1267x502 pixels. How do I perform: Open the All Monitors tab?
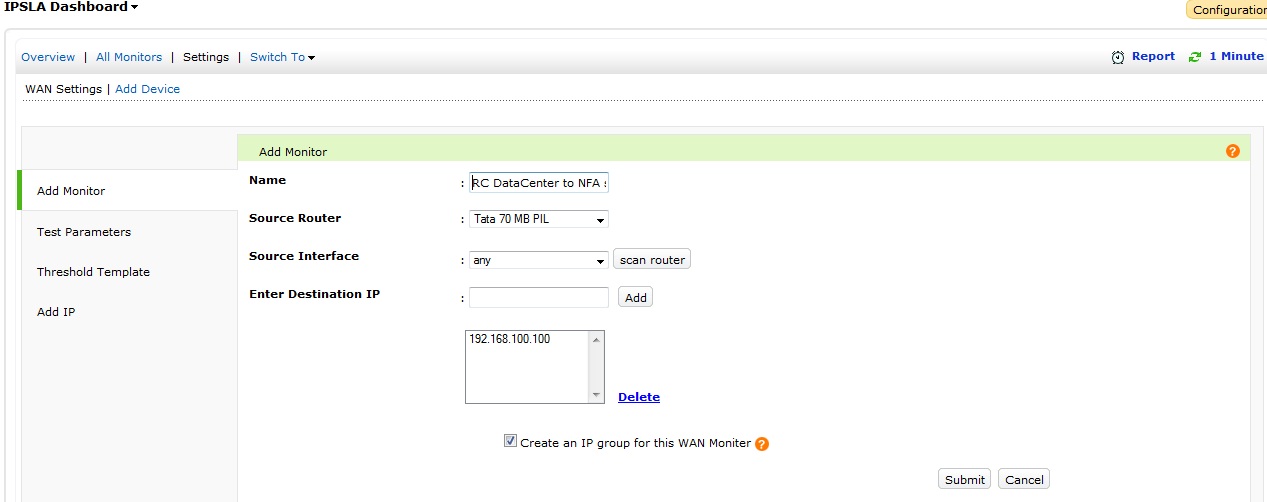coord(129,57)
